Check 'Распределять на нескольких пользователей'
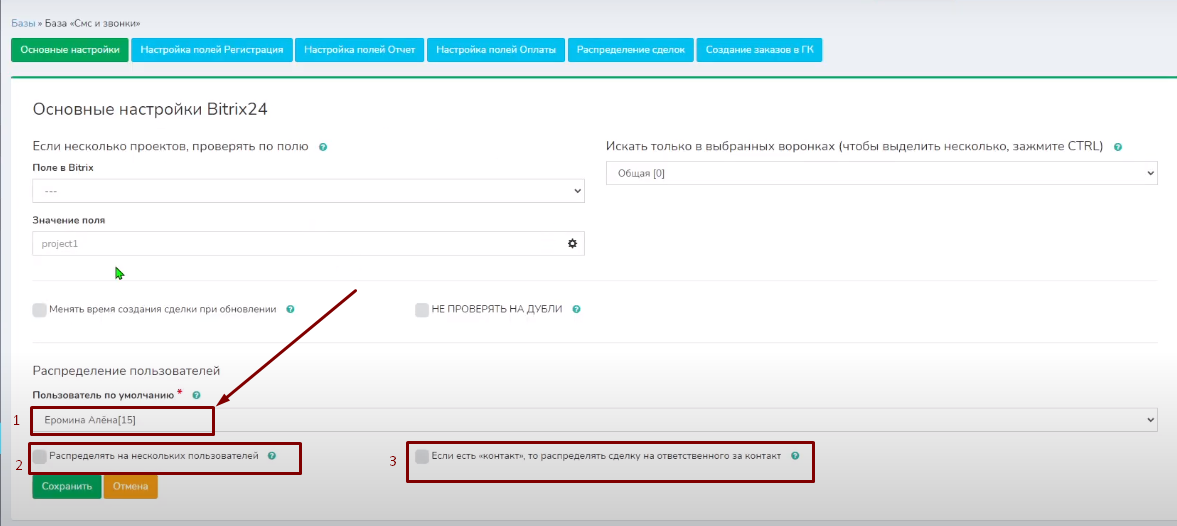 (x=40, y=456)
